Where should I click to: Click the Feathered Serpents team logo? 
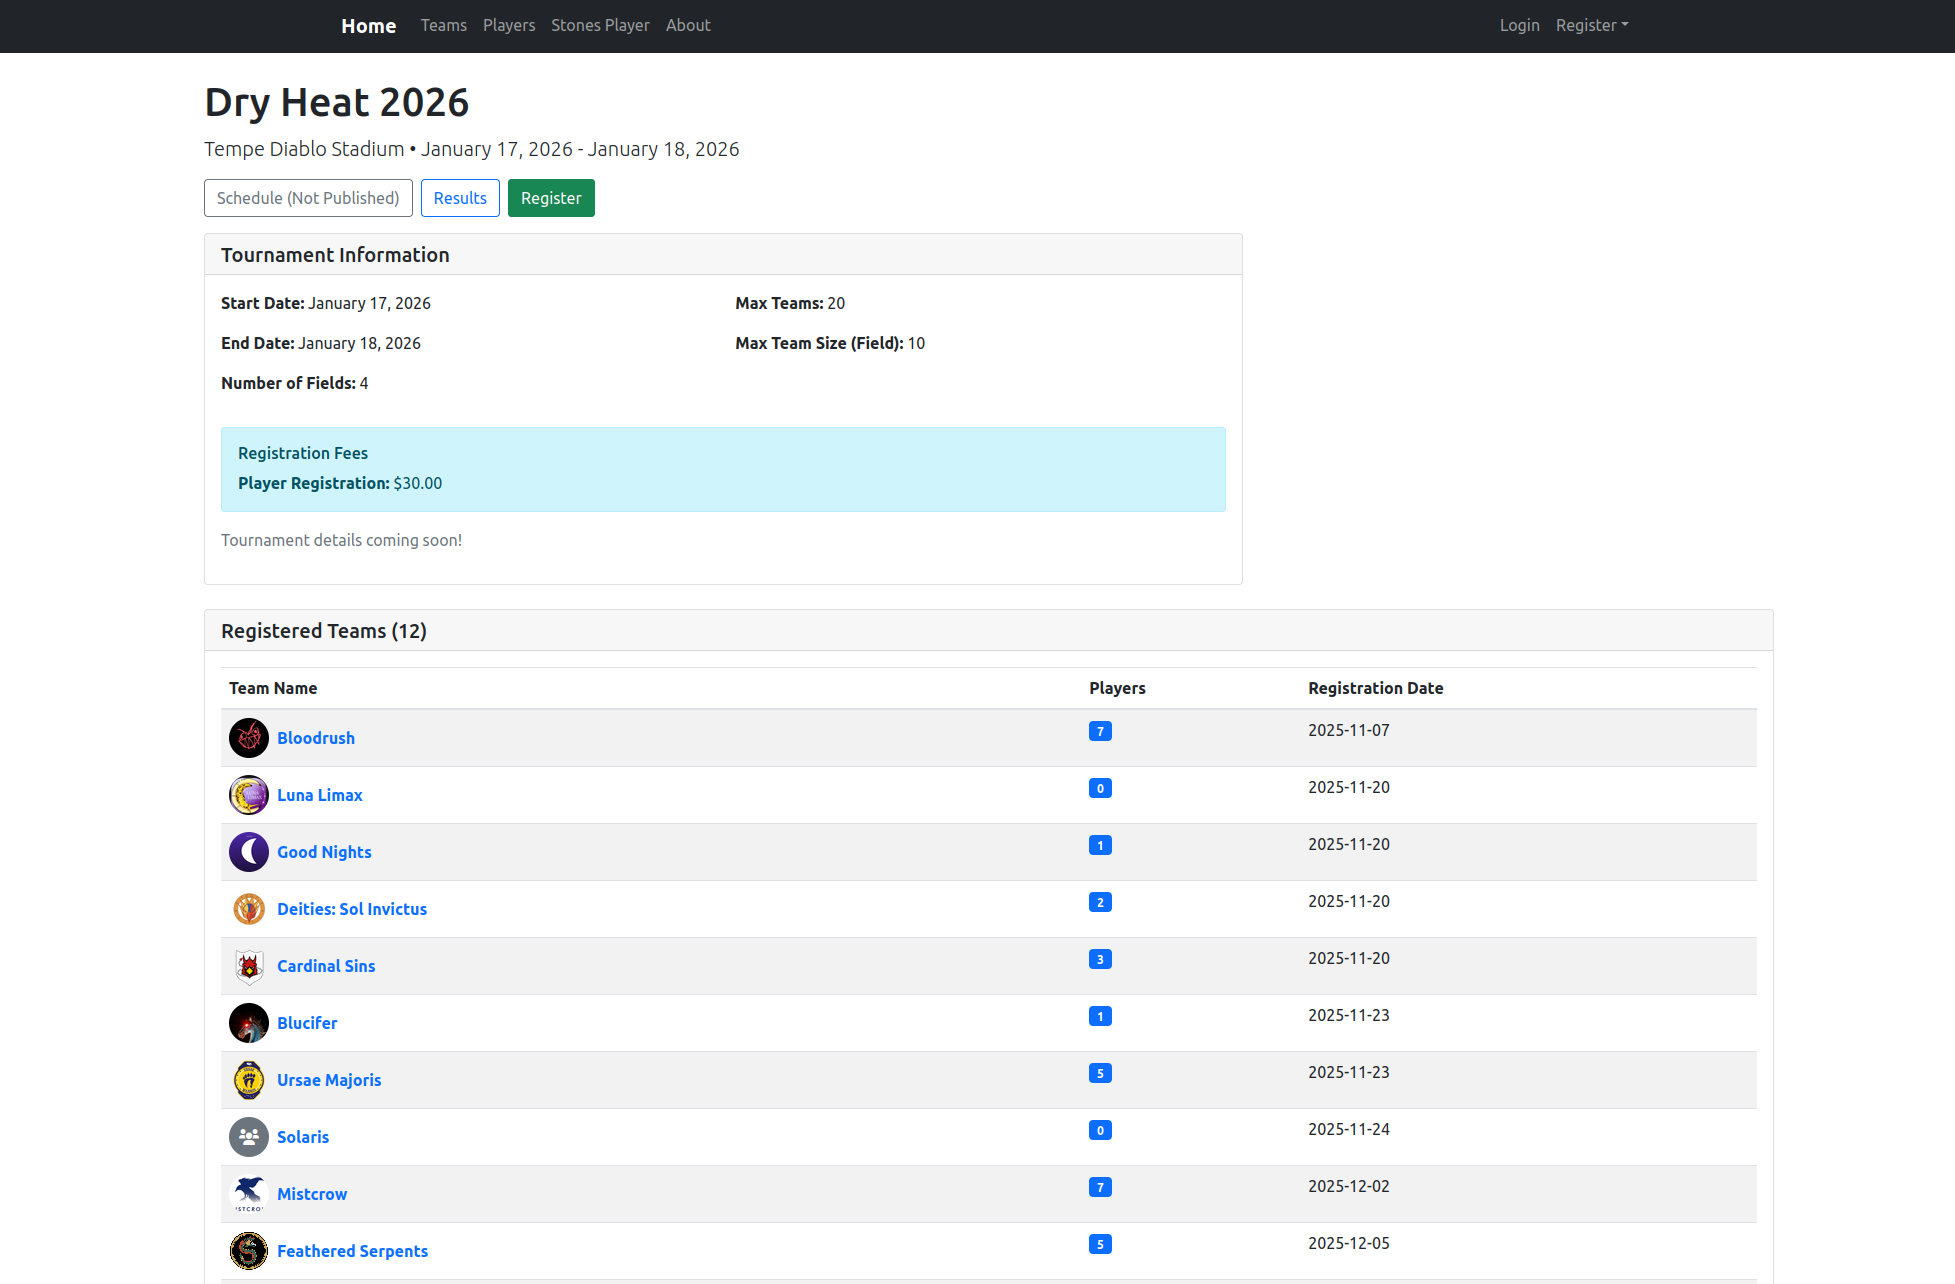coord(248,1251)
